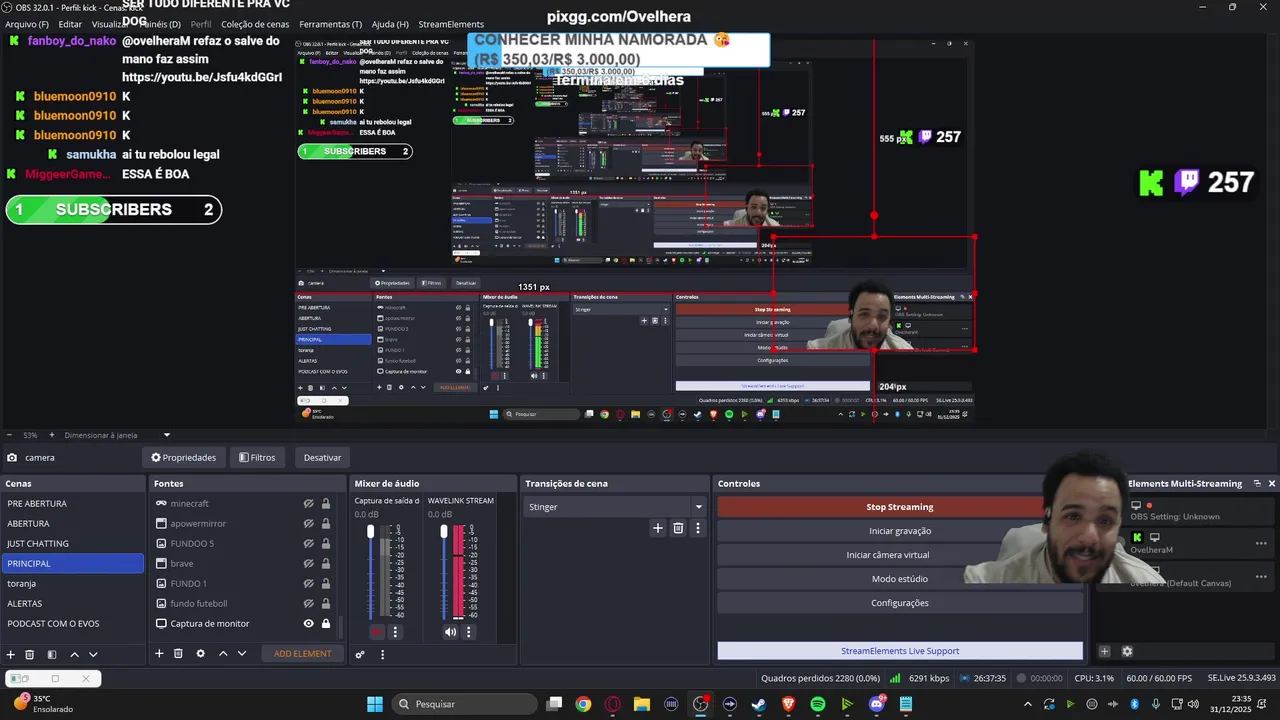The height and width of the screenshot is (720, 1280).
Task: Open StreamElements Live Support link
Action: [900, 651]
